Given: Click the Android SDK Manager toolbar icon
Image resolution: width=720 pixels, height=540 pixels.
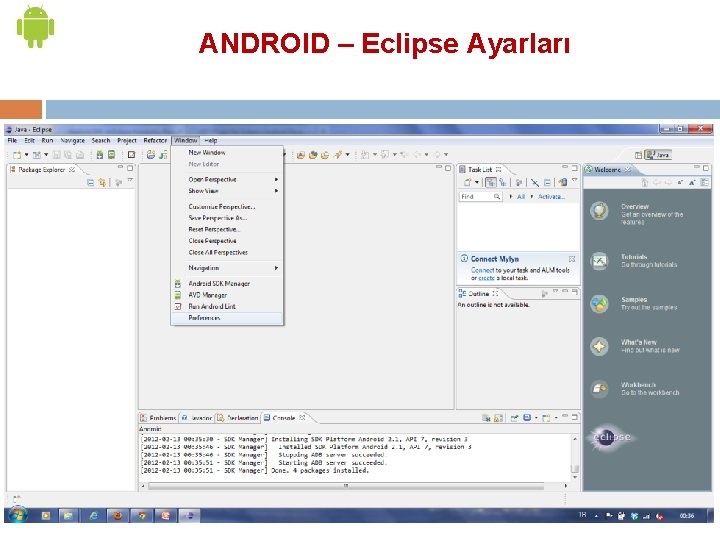Looking at the screenshot, I should [99, 155].
